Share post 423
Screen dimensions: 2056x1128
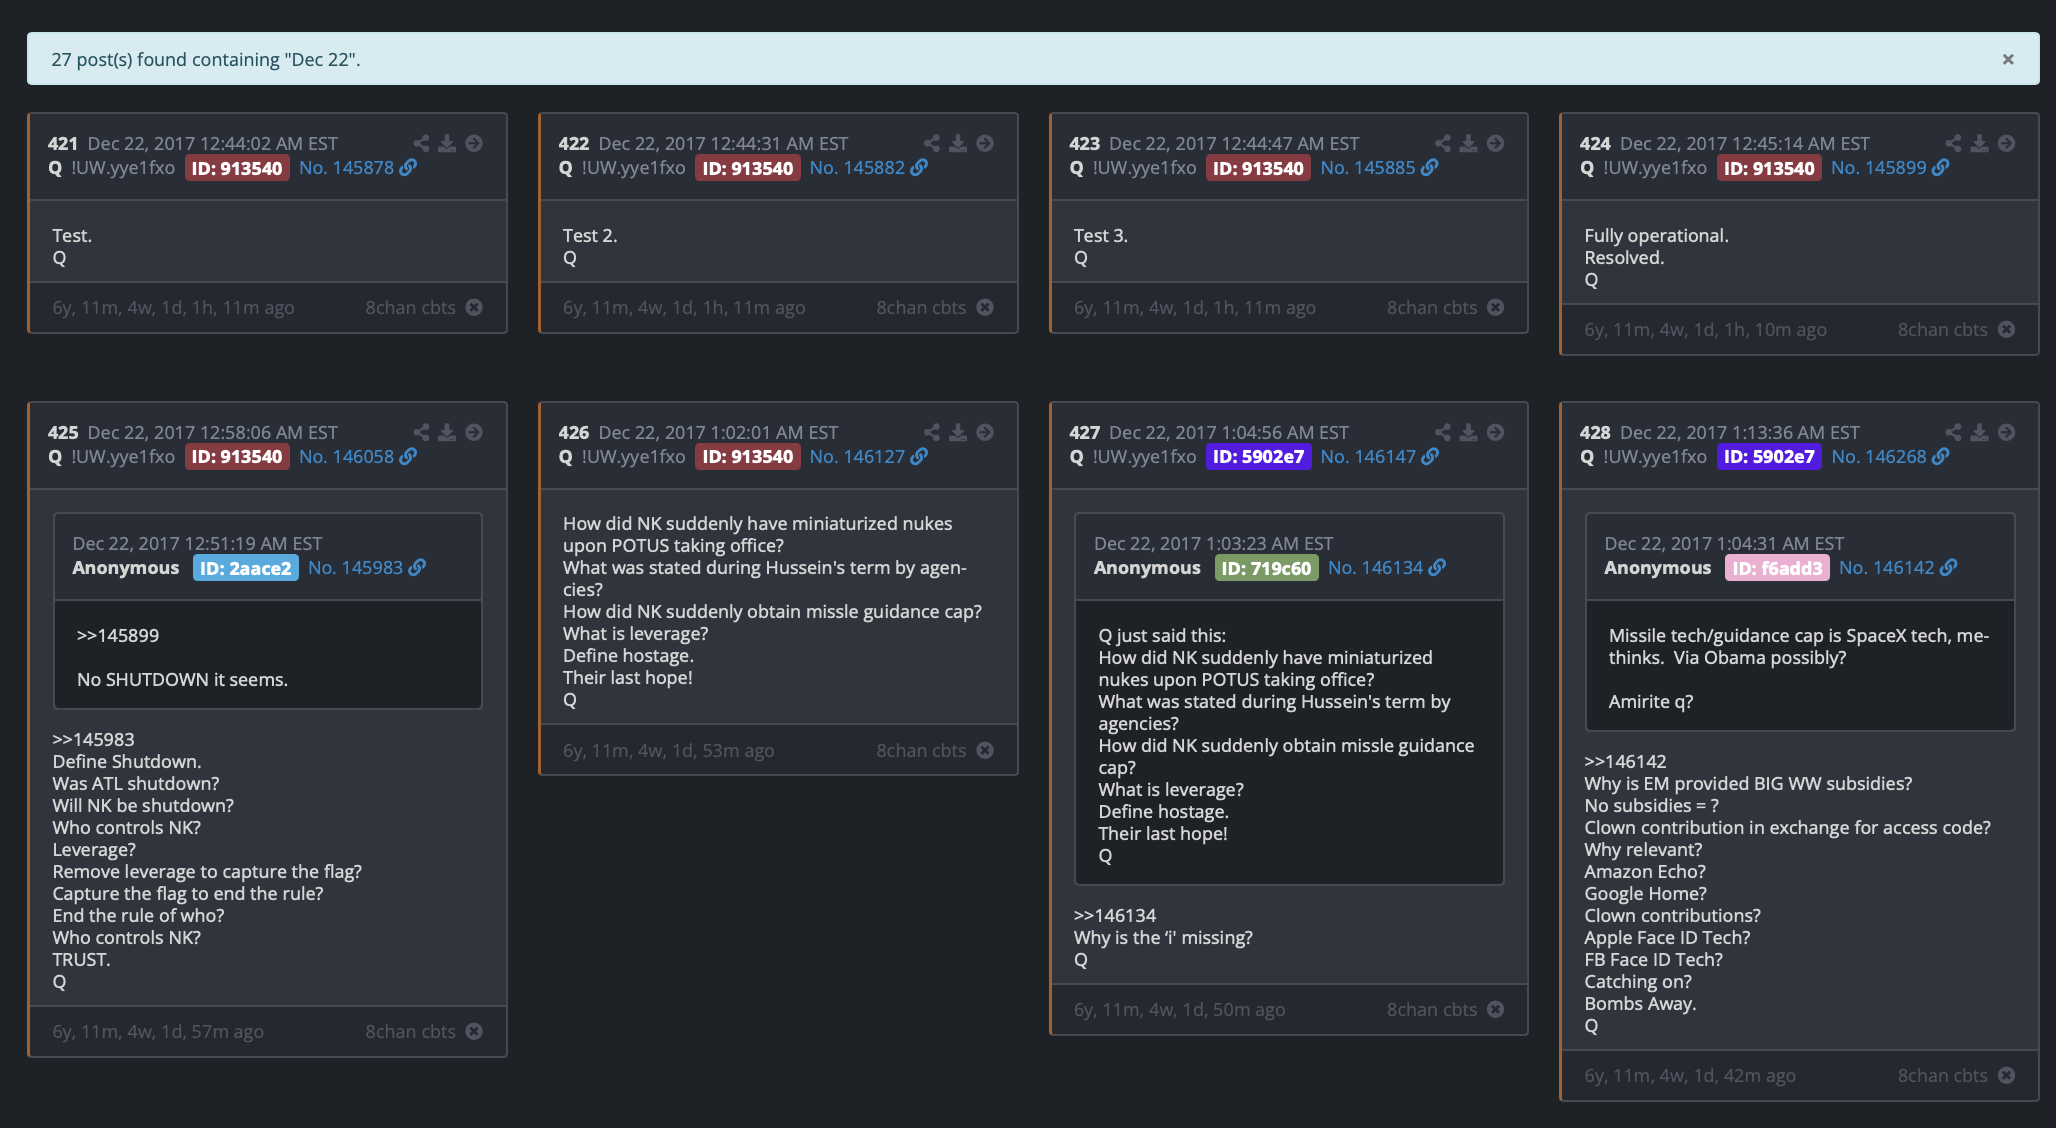click(1443, 144)
